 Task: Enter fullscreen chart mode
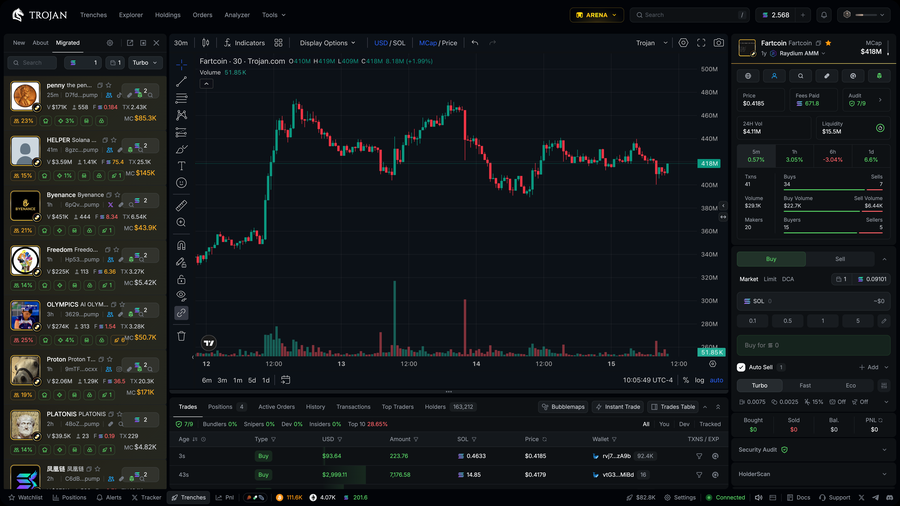click(x=701, y=42)
